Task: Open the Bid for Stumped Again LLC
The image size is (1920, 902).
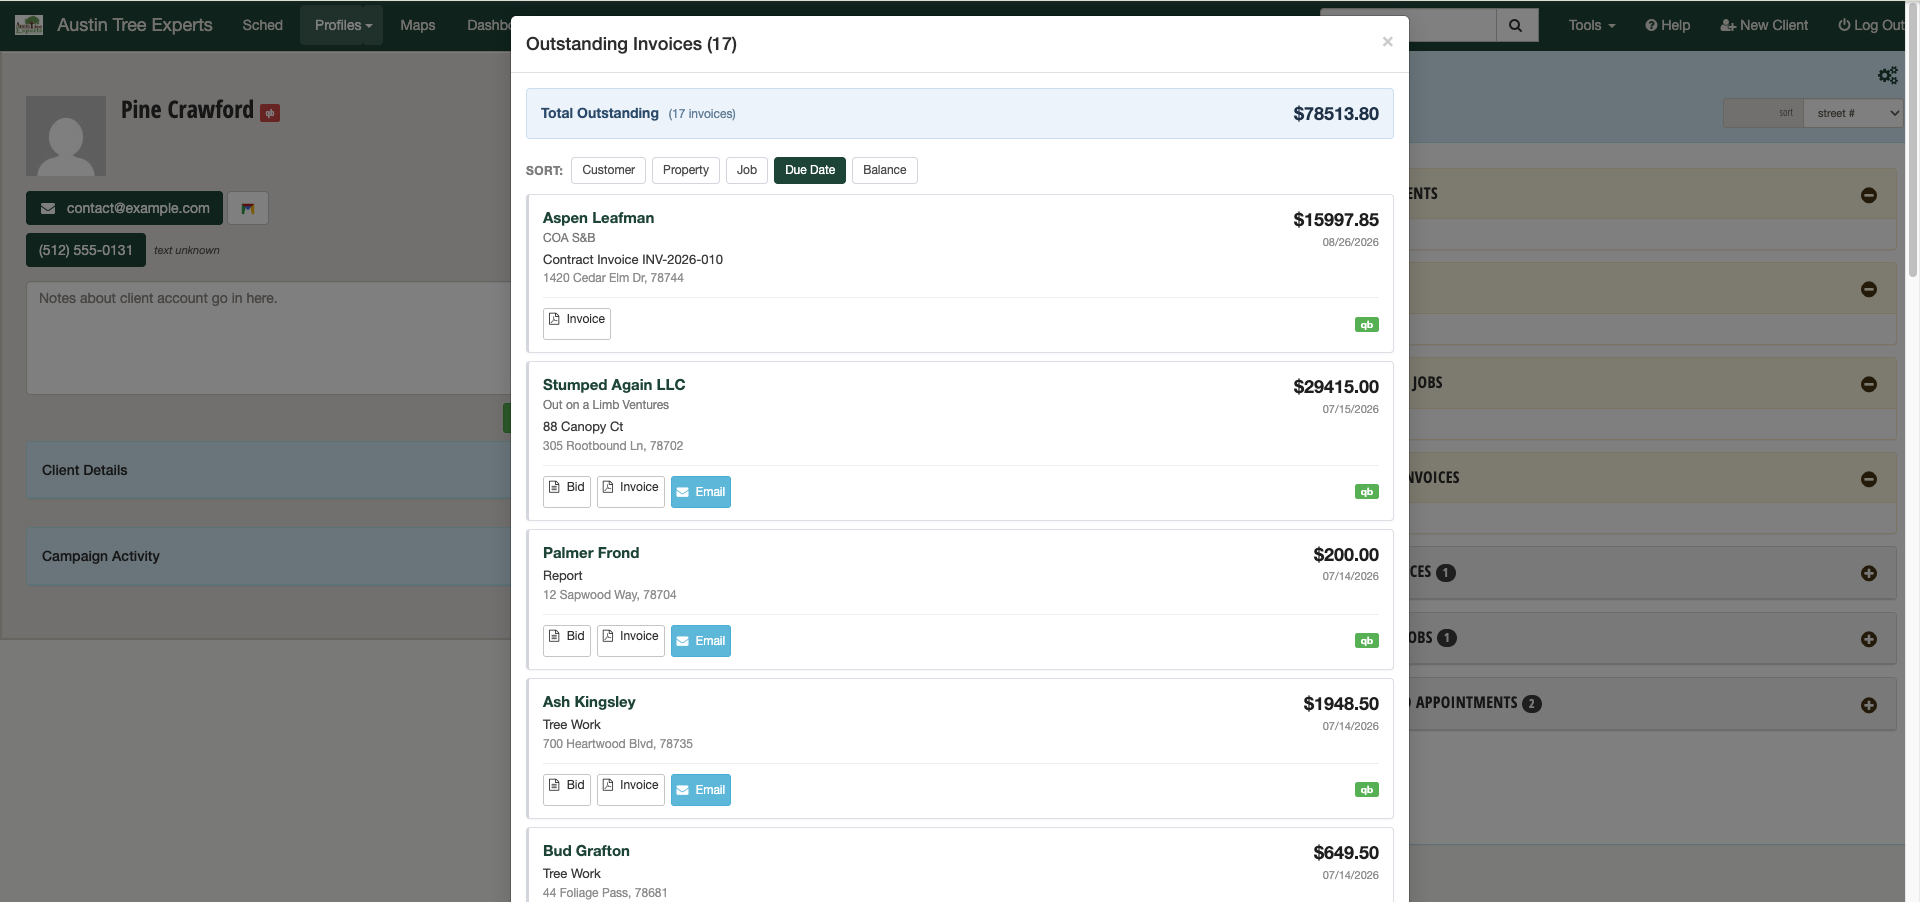Action: pos(567,491)
